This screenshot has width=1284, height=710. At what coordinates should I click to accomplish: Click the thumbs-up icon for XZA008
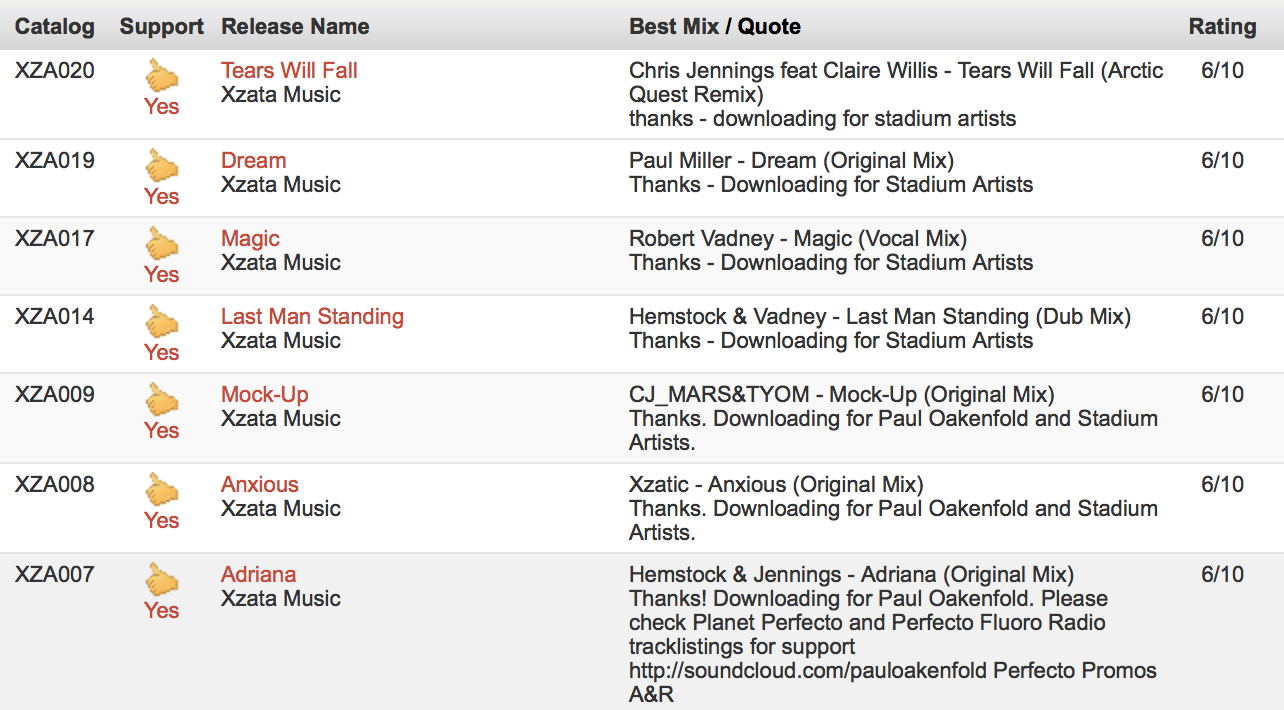tap(161, 489)
